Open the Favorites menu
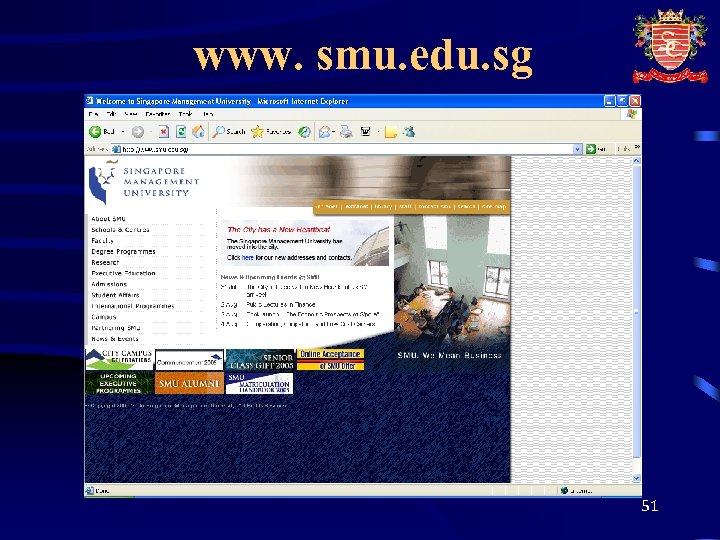This screenshot has height=540, width=720. coord(158,114)
